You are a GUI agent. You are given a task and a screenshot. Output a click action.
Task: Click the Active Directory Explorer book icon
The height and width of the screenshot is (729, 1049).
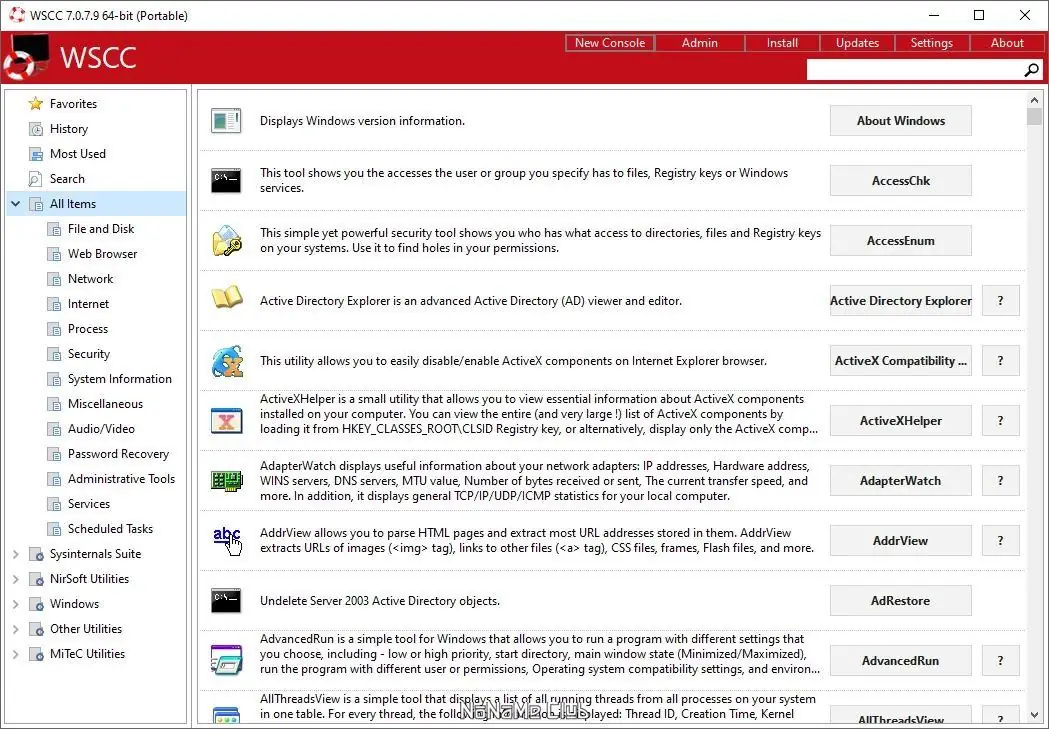[x=227, y=299]
